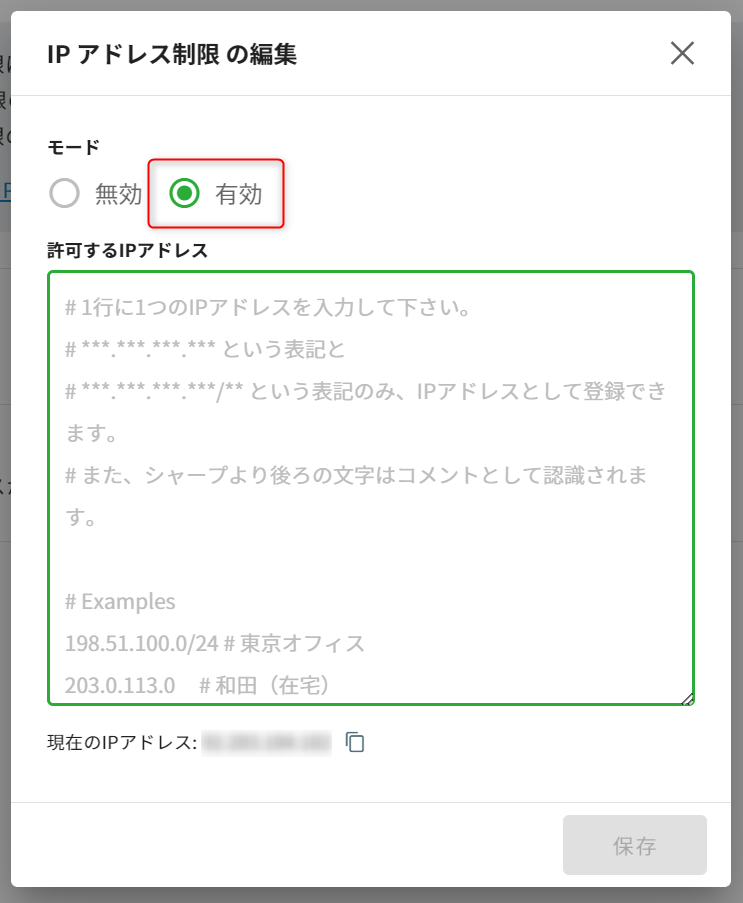Copy the current IP address
This screenshot has width=743, height=903.
(x=355, y=742)
